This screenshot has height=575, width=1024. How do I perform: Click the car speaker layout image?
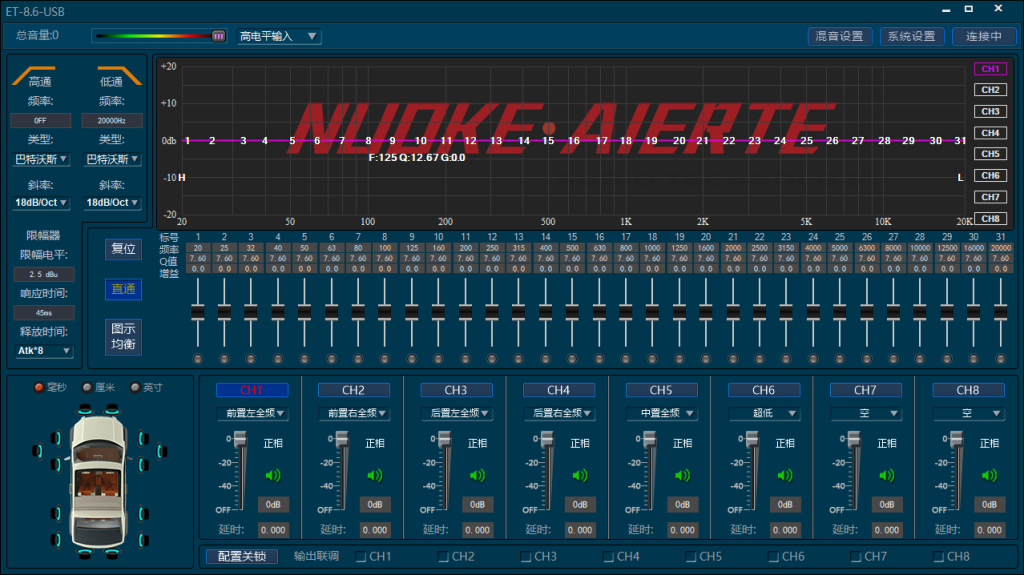tap(98, 481)
